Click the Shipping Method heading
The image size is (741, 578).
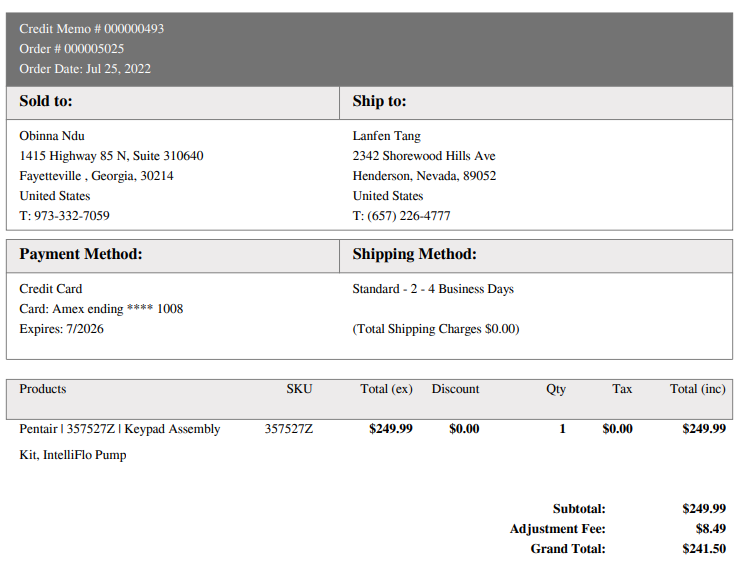point(414,254)
